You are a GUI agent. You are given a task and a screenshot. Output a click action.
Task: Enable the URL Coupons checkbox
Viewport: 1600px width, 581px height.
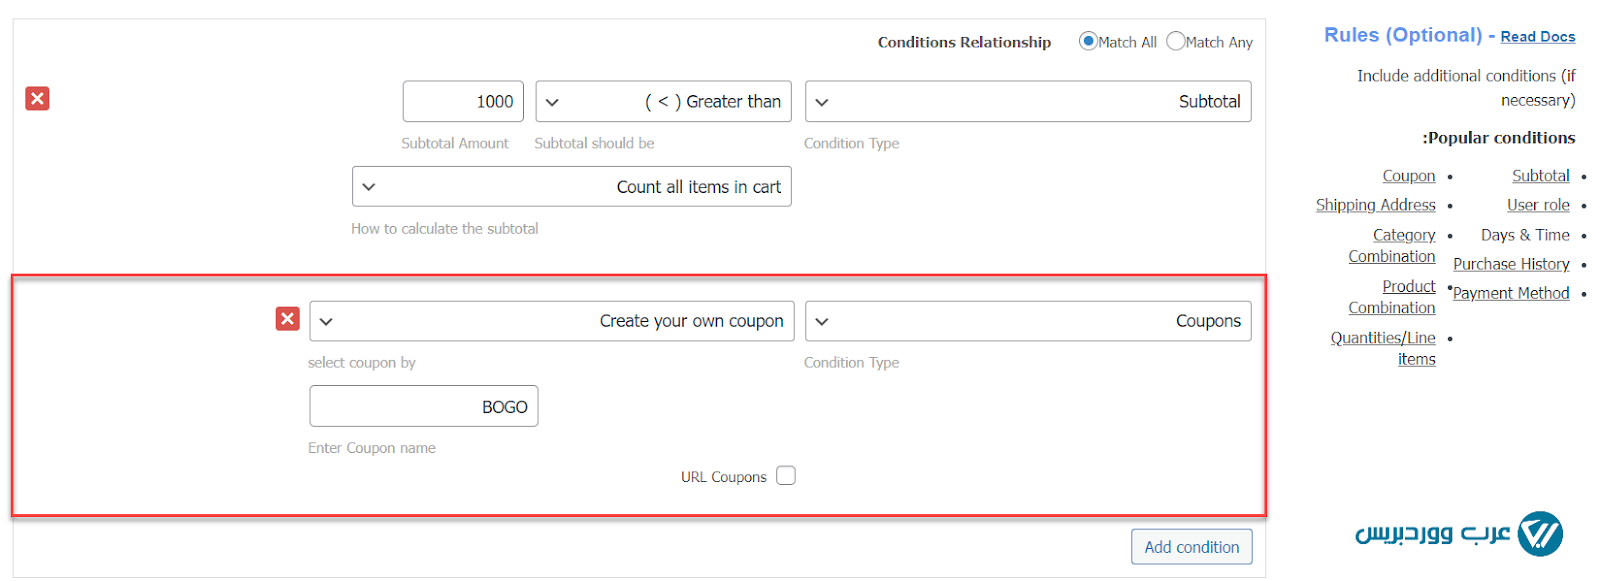[786, 476]
